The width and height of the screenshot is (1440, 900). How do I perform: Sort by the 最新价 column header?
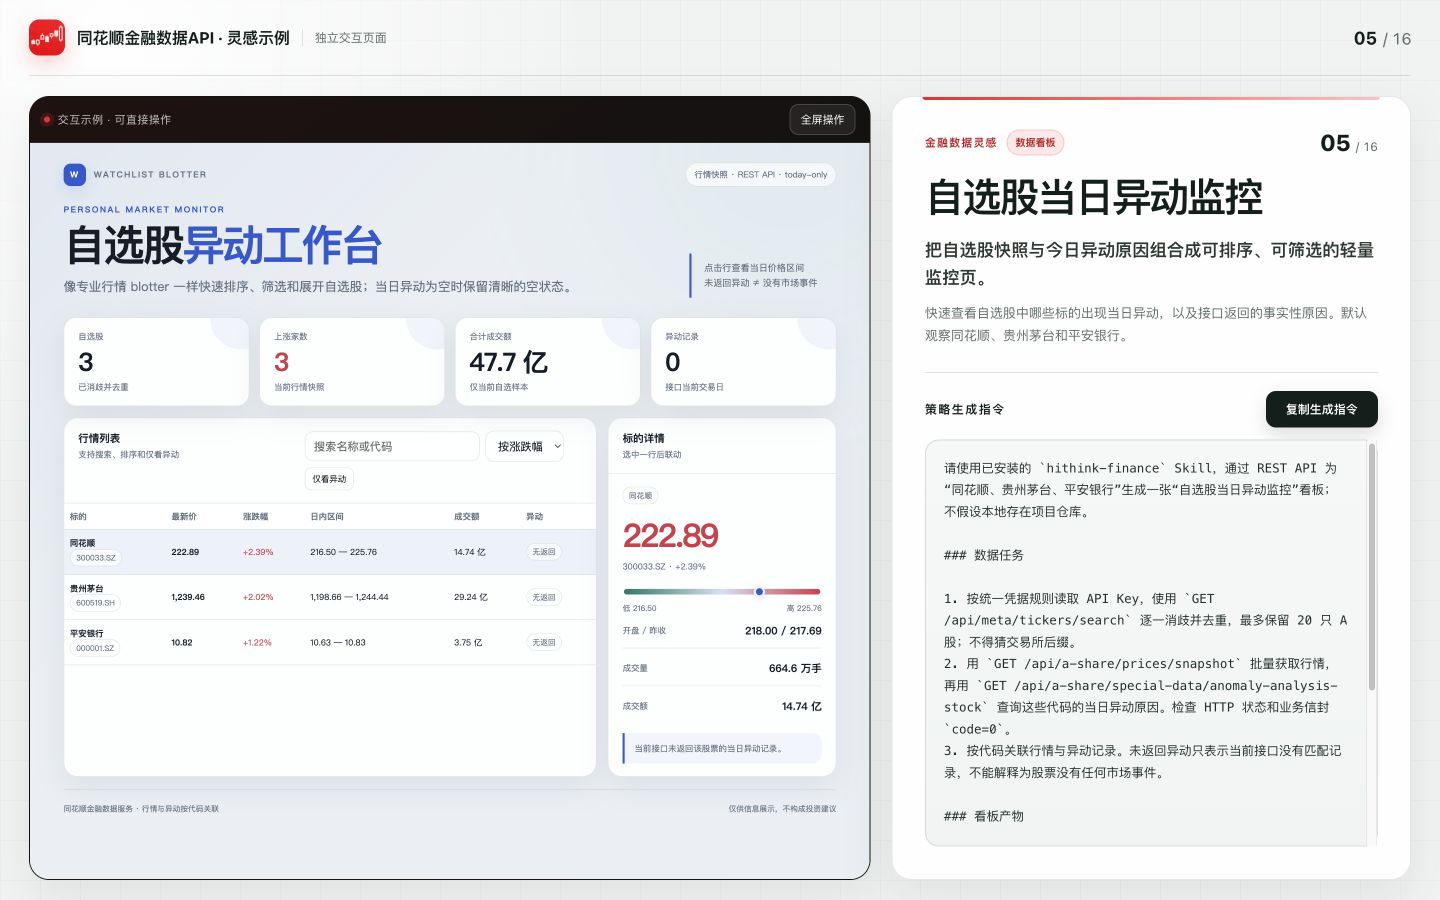184,517
